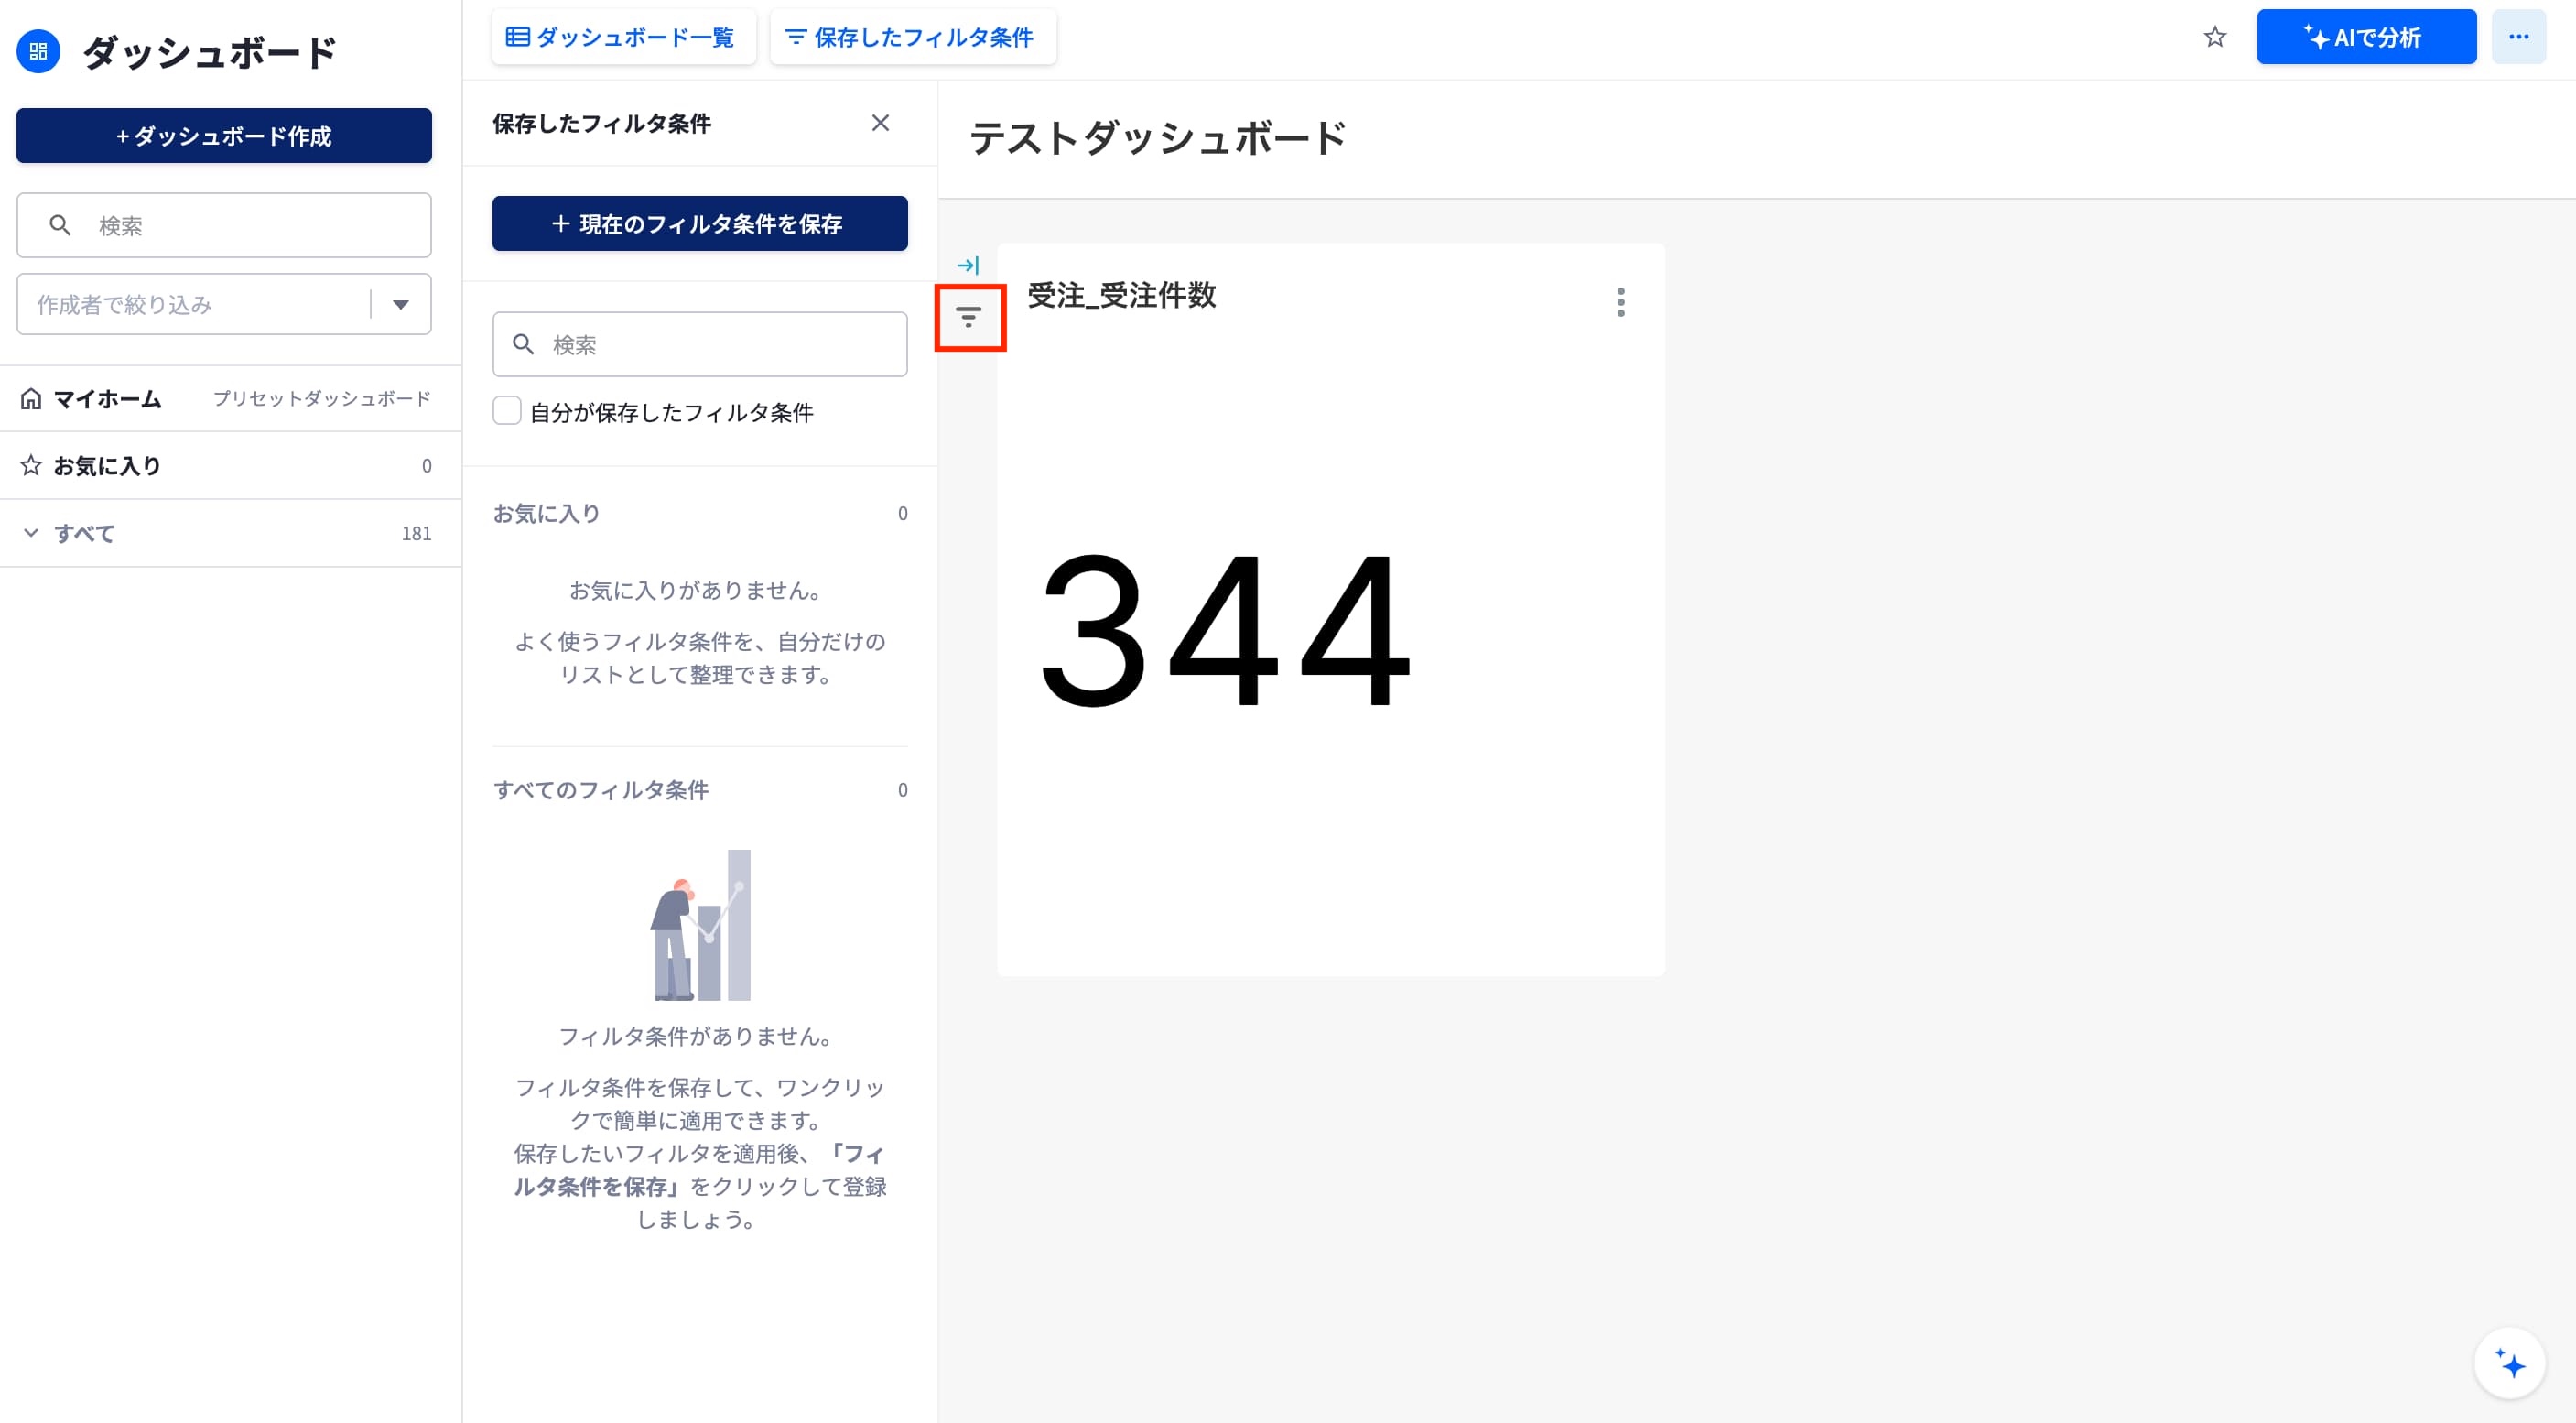This screenshot has width=2576, height=1423.
Task: Click the sidebar お気に入り star icon
Action: point(31,465)
